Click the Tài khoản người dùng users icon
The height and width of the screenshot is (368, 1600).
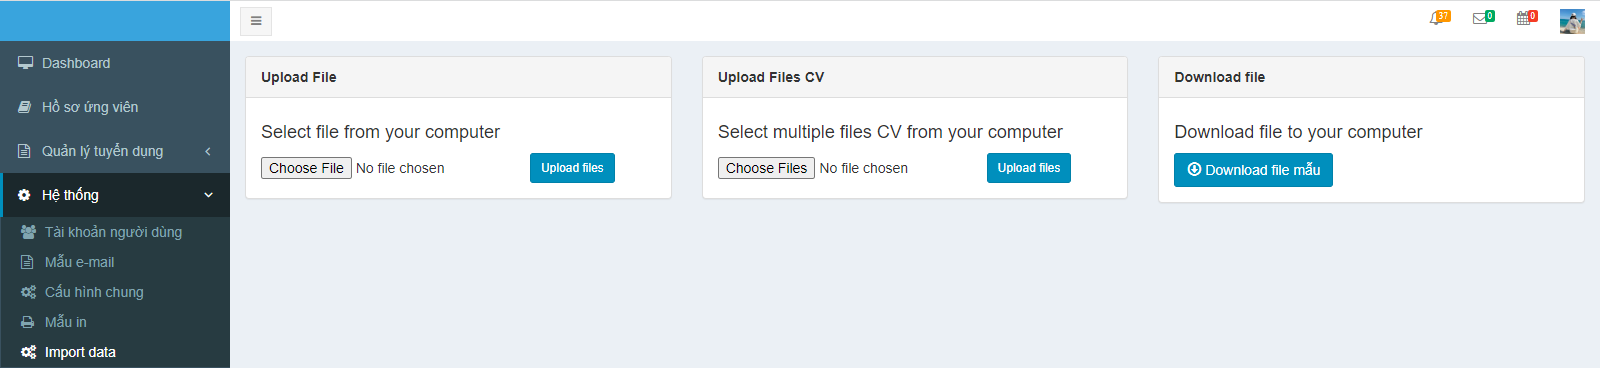click(x=28, y=232)
